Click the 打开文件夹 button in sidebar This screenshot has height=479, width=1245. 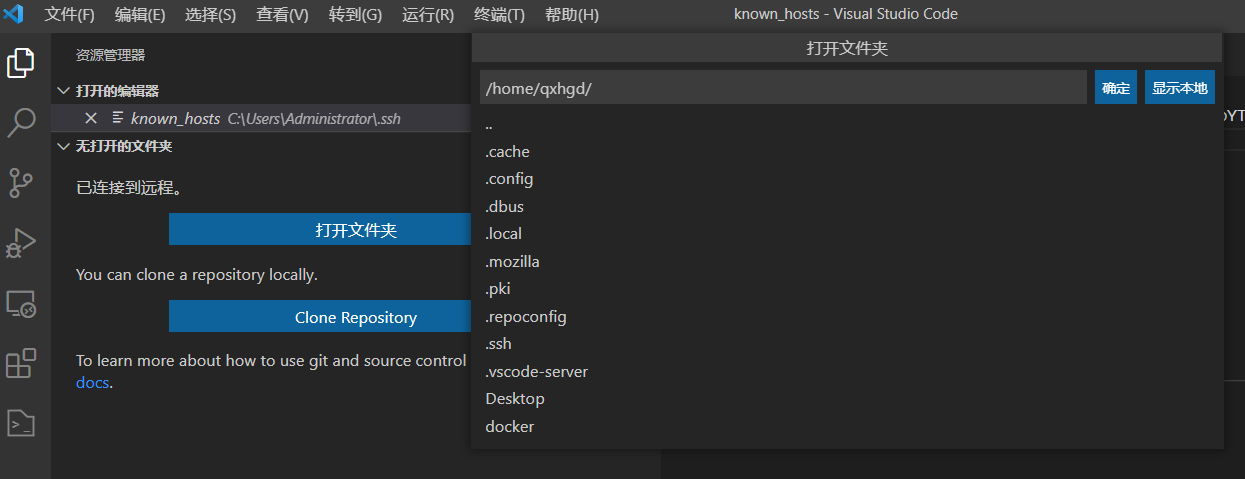320,230
